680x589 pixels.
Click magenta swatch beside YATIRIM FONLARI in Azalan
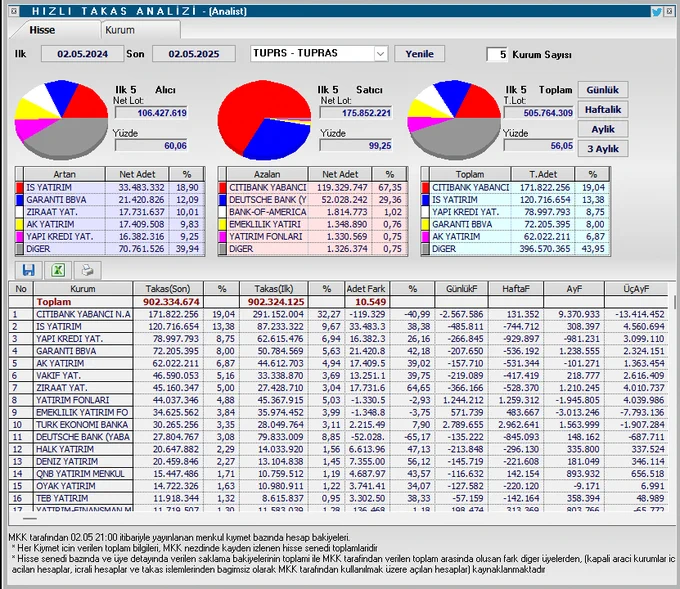click(222, 236)
